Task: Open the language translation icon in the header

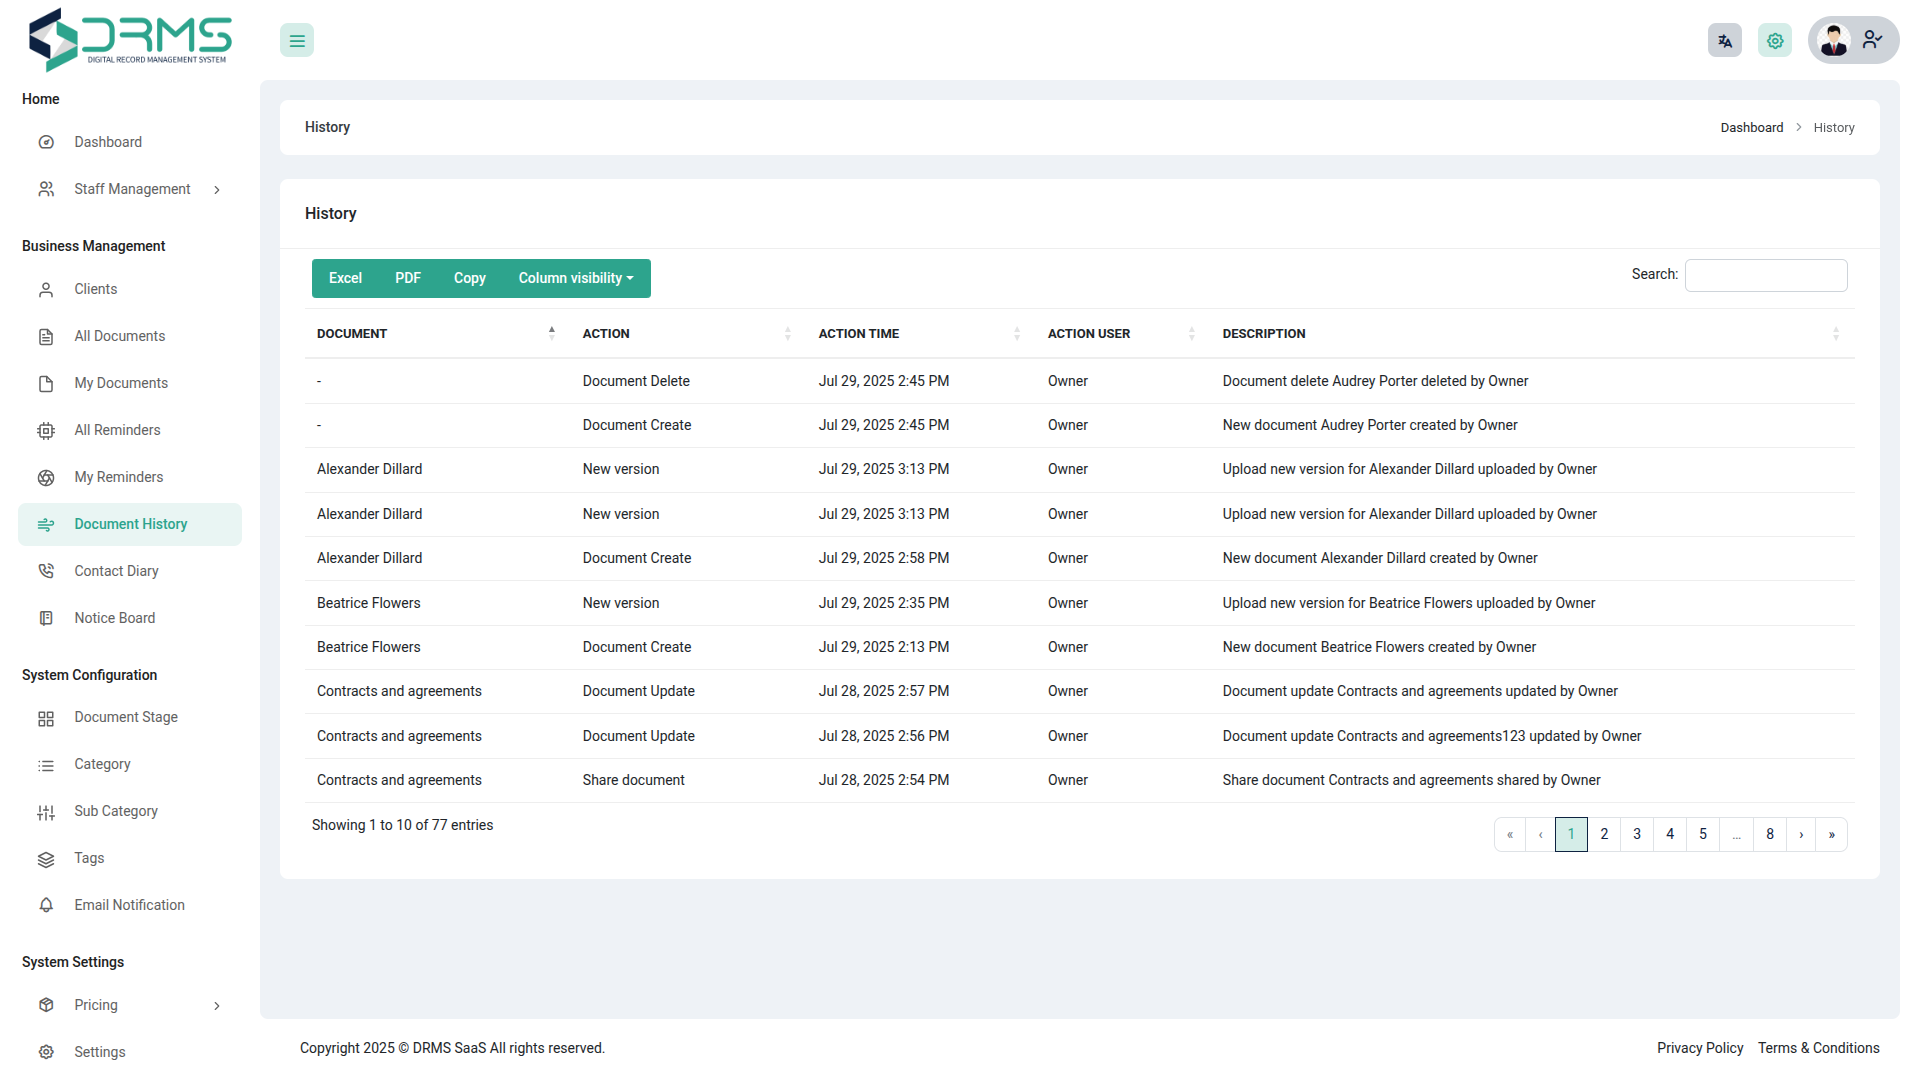Action: [x=1724, y=40]
